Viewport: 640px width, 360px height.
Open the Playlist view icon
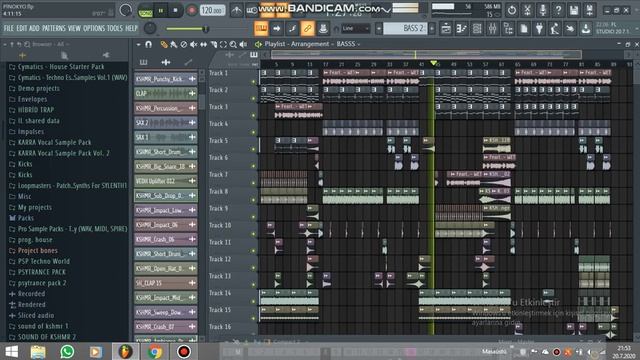click(446, 29)
